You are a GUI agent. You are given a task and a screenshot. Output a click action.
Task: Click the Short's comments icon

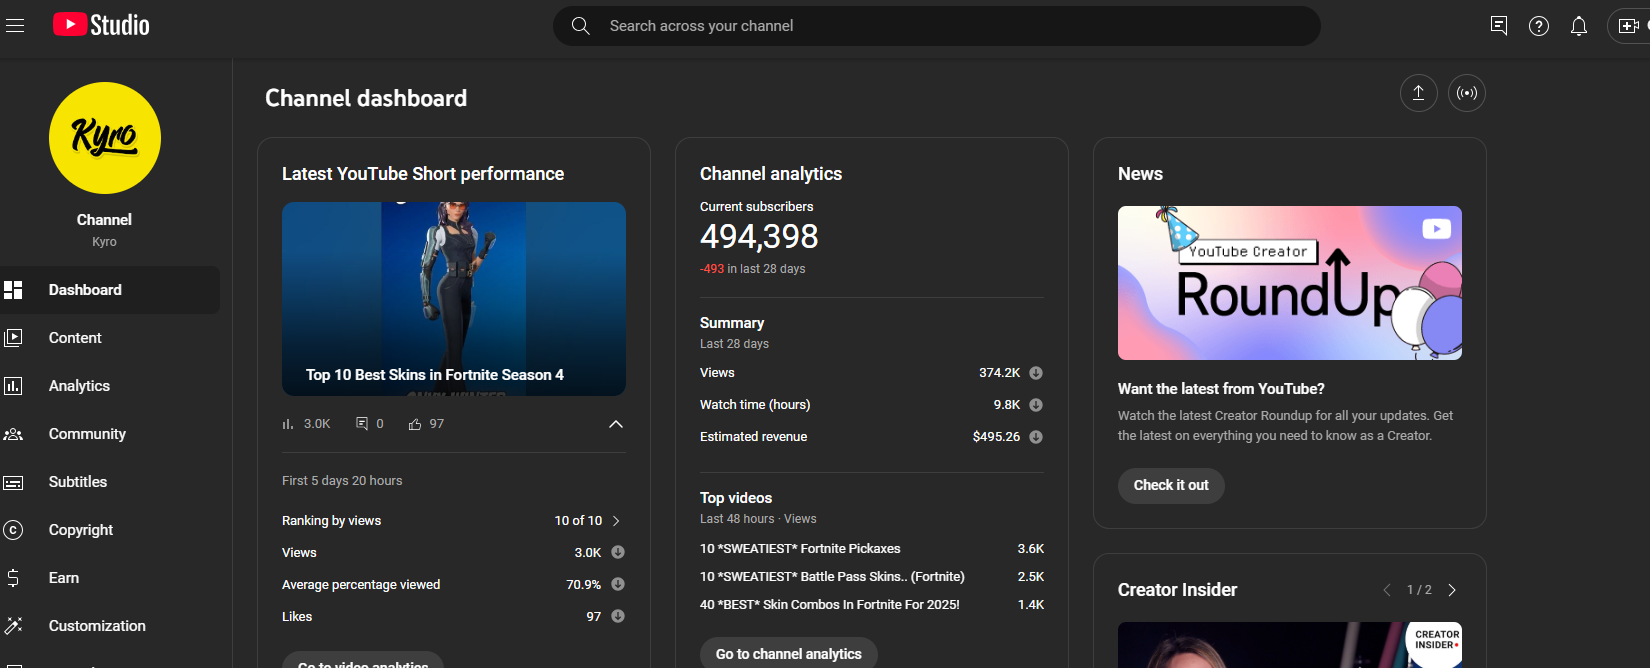362,424
